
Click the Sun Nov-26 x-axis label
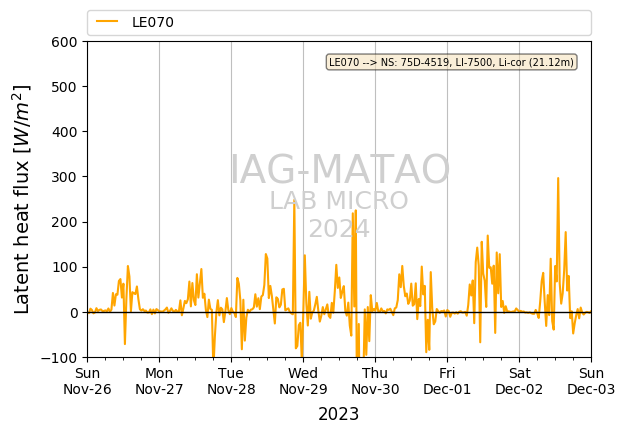pyautogui.click(x=87, y=381)
